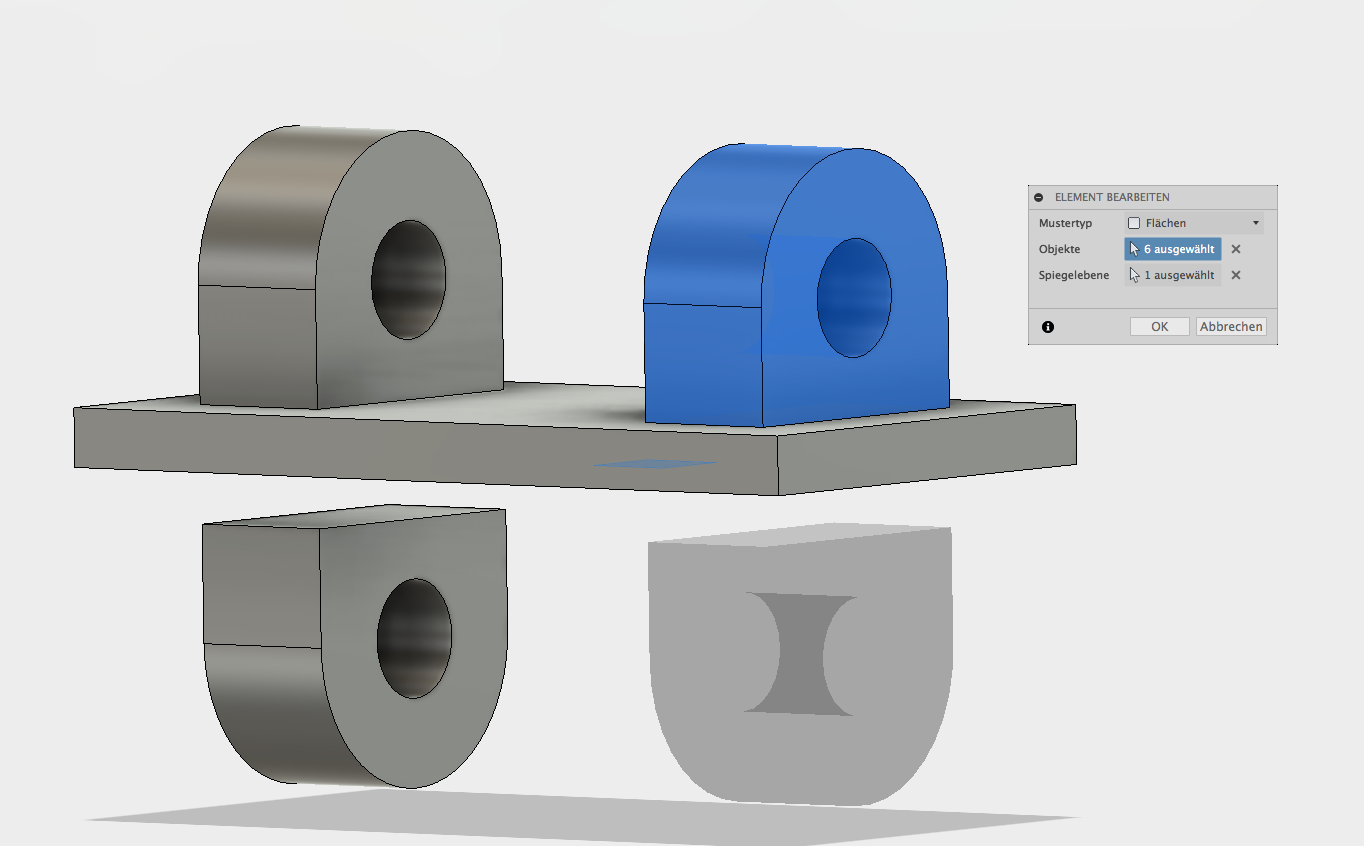Click the Element Bearbeiten dialog title
This screenshot has width=1364, height=846.
coord(1112,198)
